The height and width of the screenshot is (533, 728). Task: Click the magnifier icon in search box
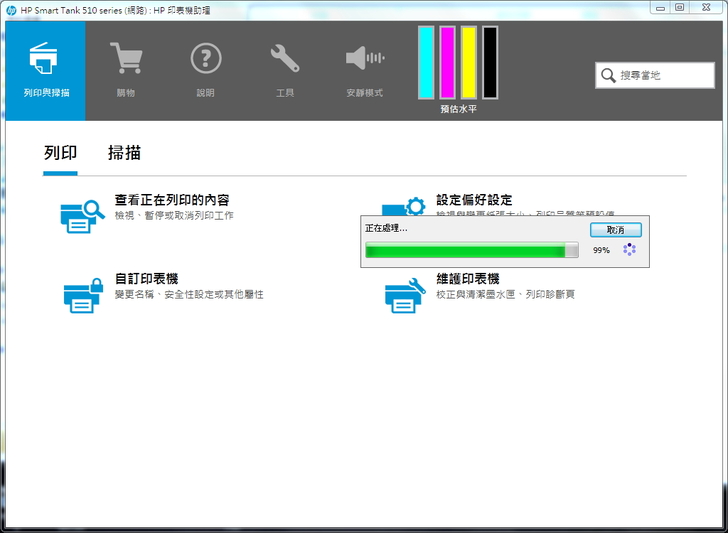click(x=608, y=75)
